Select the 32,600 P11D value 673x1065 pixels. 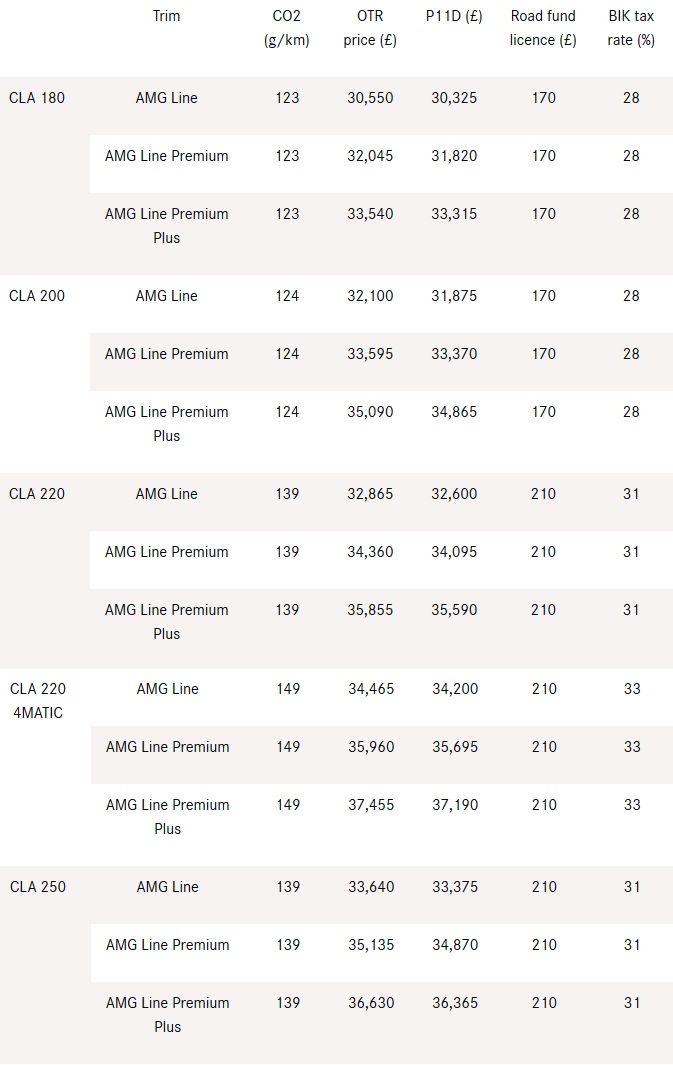click(454, 494)
